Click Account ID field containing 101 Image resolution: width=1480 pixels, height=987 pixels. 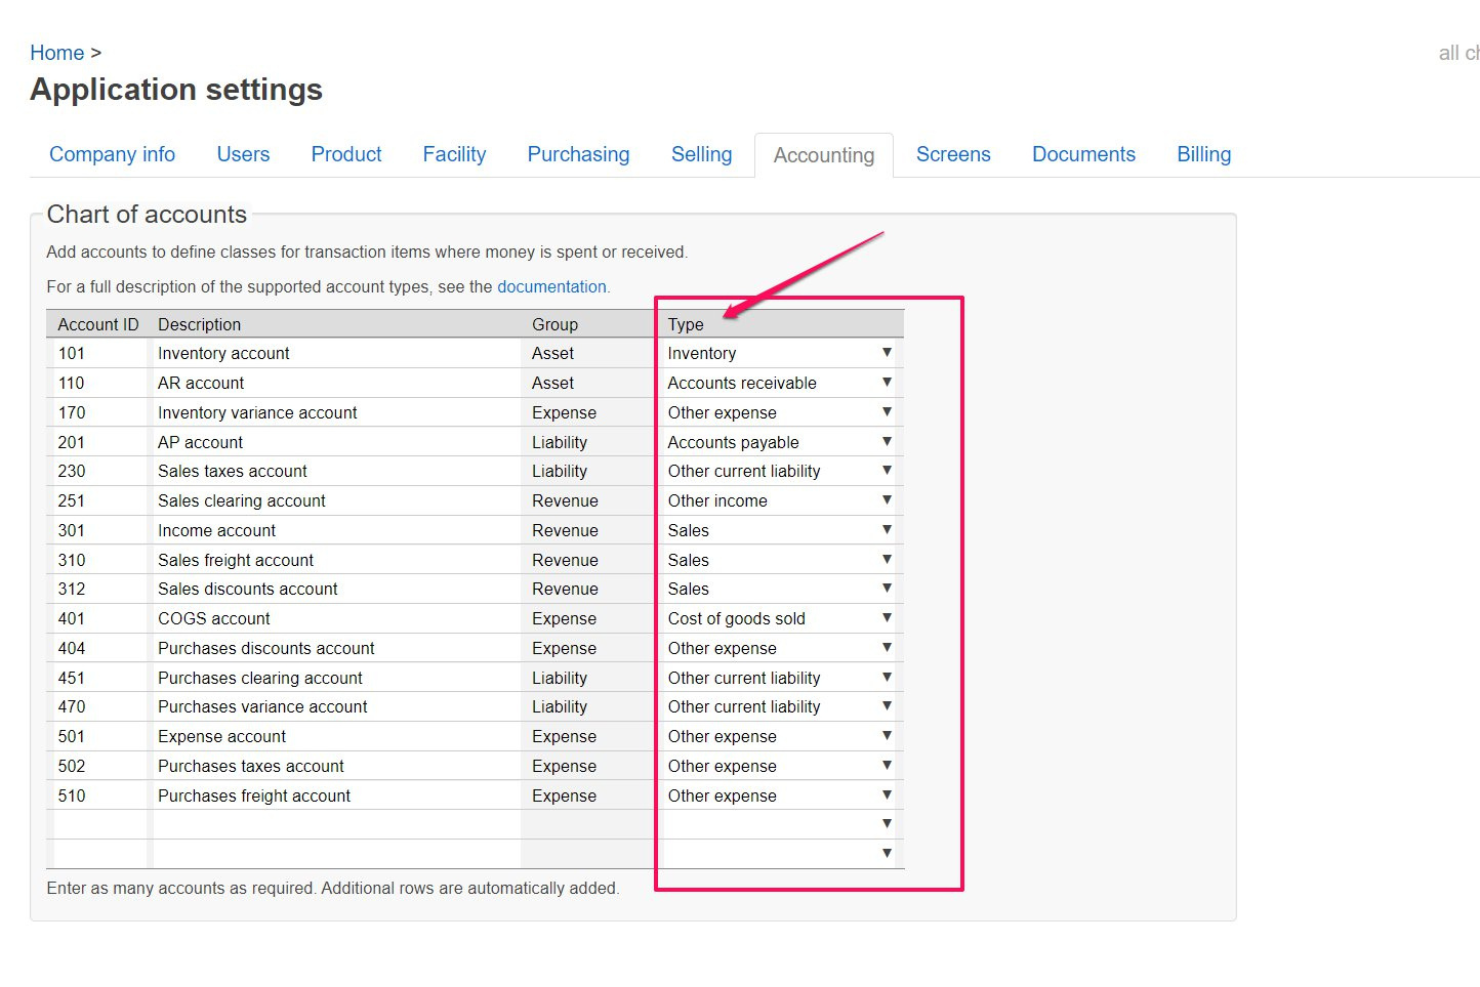click(98, 354)
